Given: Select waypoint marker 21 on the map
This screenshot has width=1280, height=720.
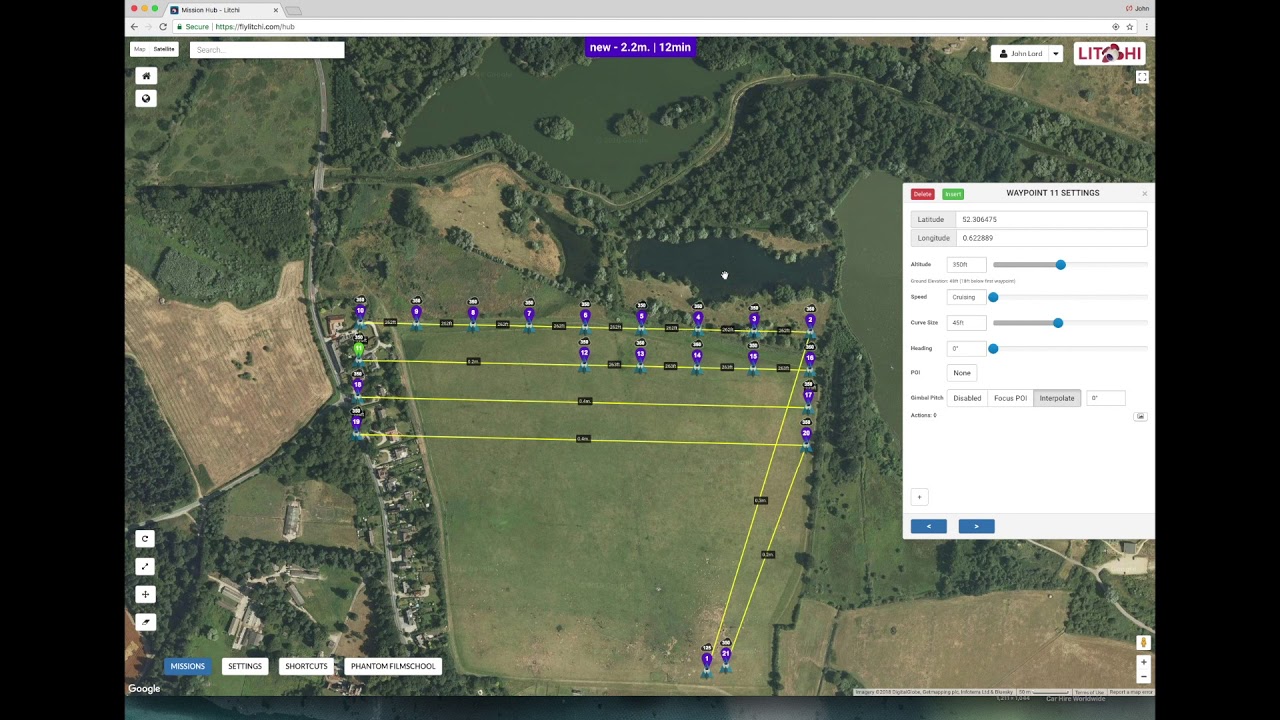Looking at the screenshot, I should click(x=725, y=655).
